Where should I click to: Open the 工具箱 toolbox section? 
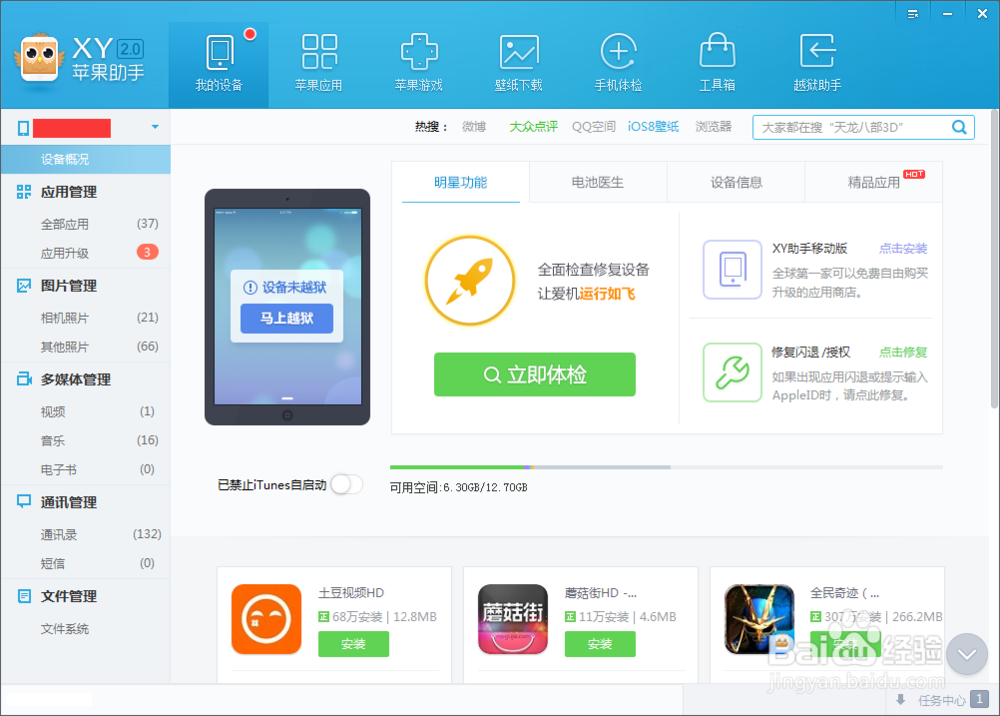717,60
